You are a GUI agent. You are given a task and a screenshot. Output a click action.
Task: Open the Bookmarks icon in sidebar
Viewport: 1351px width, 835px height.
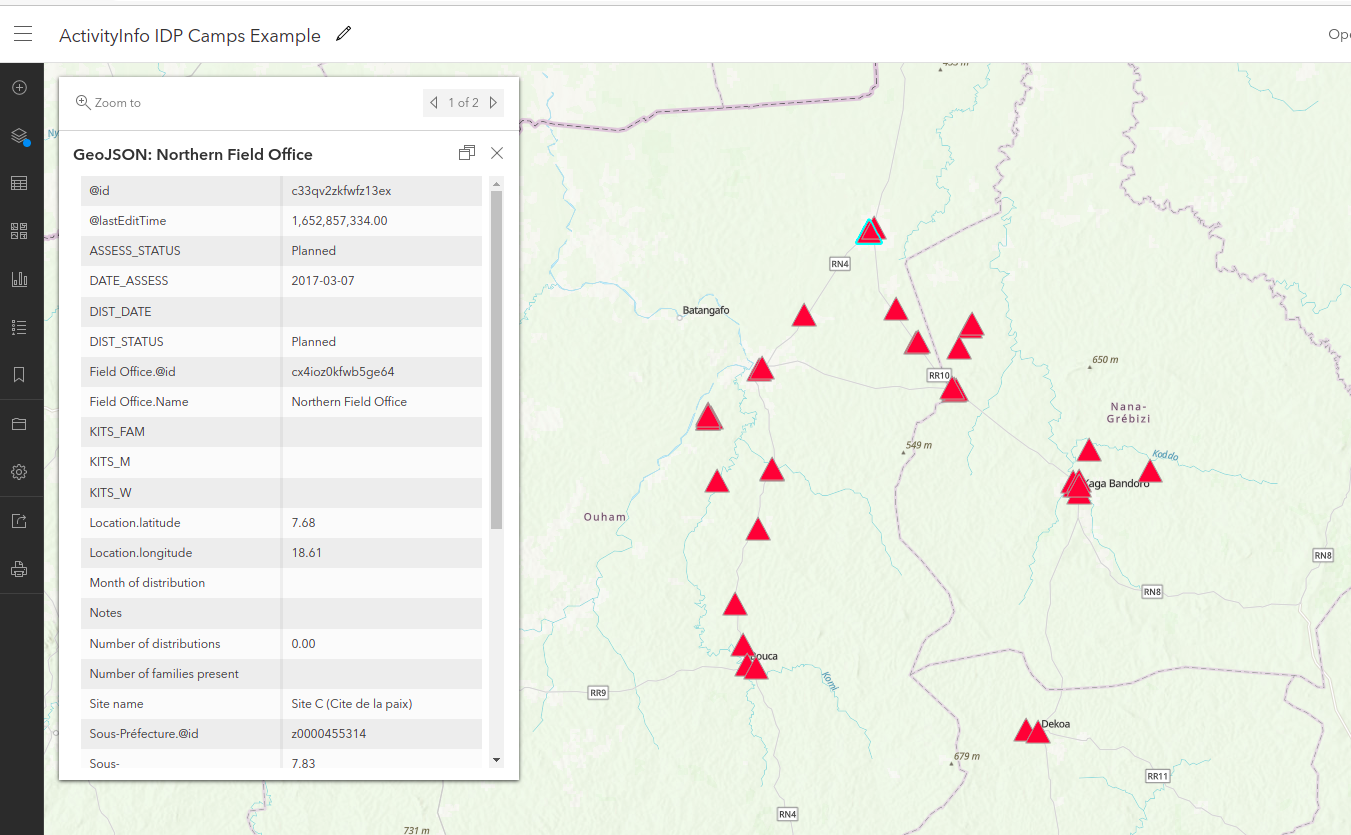click(19, 375)
